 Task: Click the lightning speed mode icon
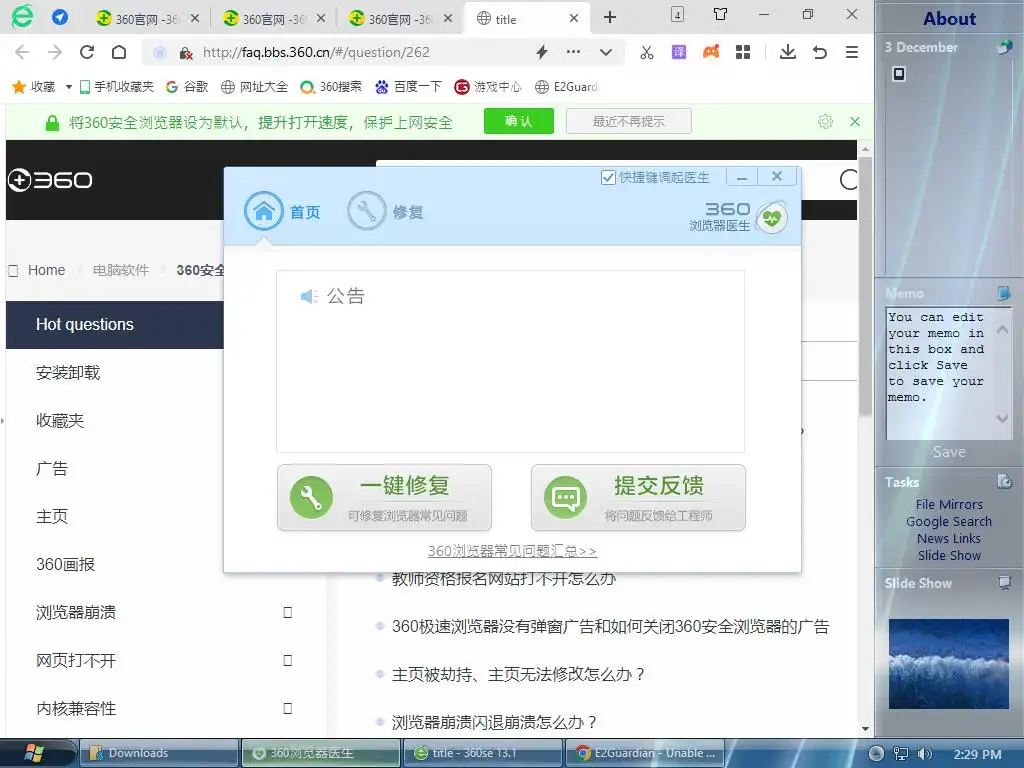(541, 52)
